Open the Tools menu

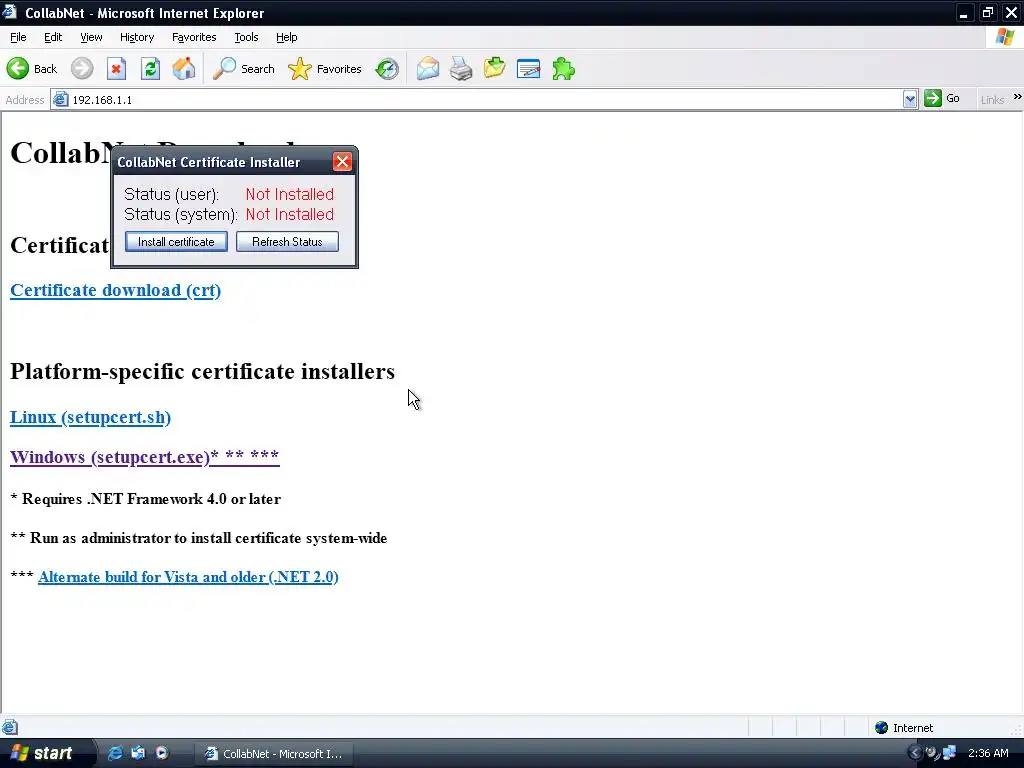coord(246,37)
